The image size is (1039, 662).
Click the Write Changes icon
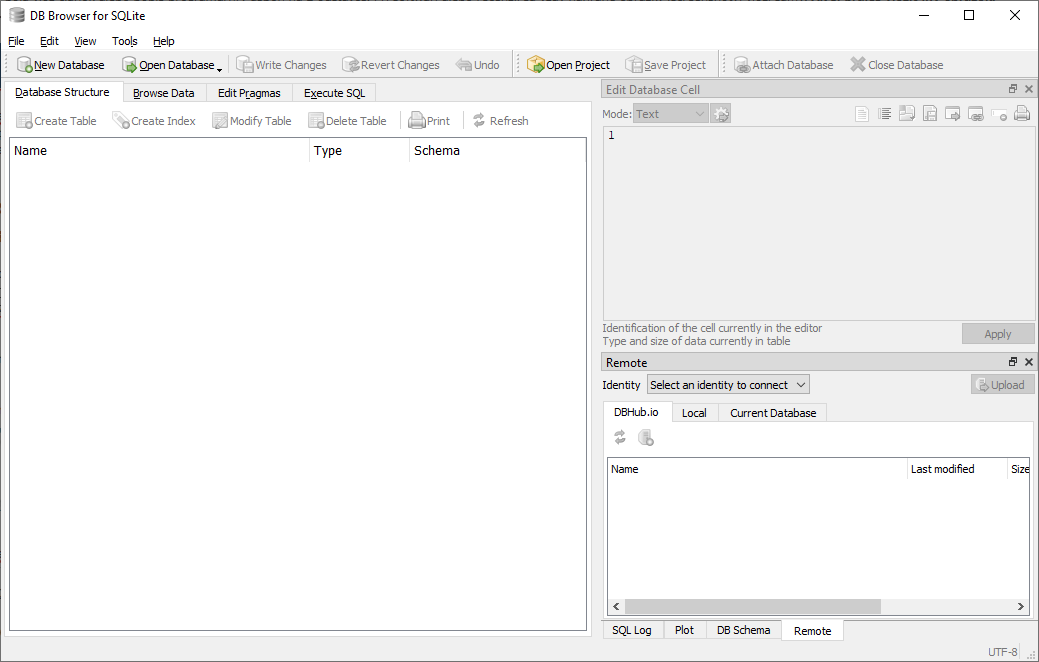point(281,64)
